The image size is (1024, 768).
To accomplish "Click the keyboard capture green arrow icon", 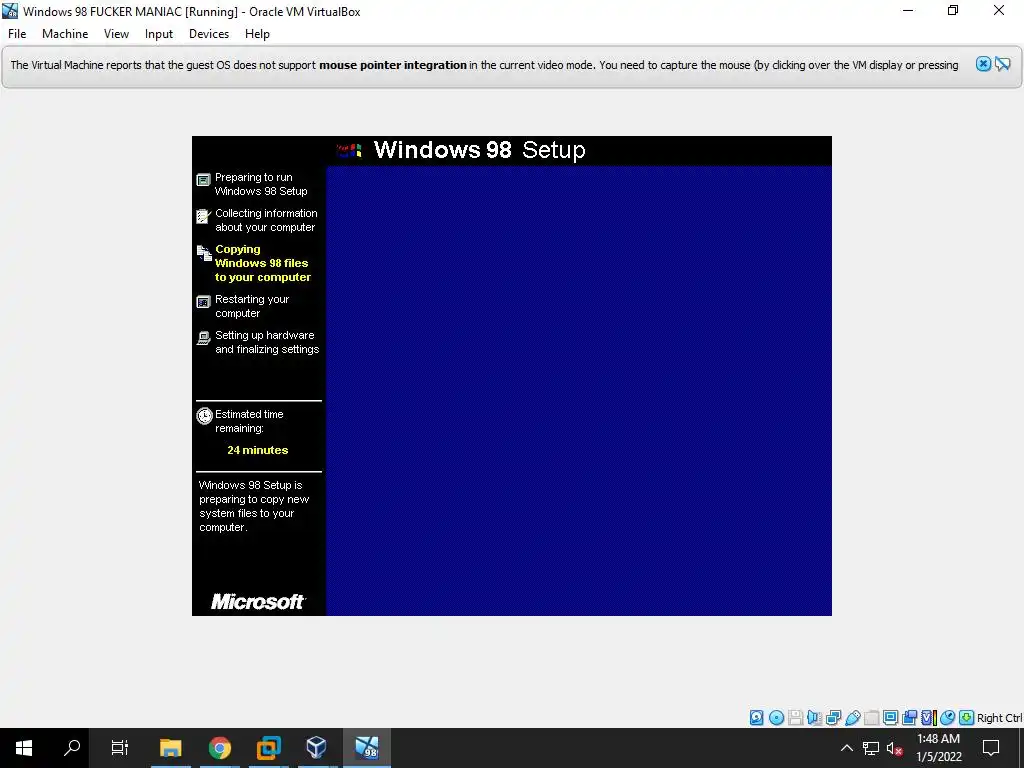I will (967, 718).
